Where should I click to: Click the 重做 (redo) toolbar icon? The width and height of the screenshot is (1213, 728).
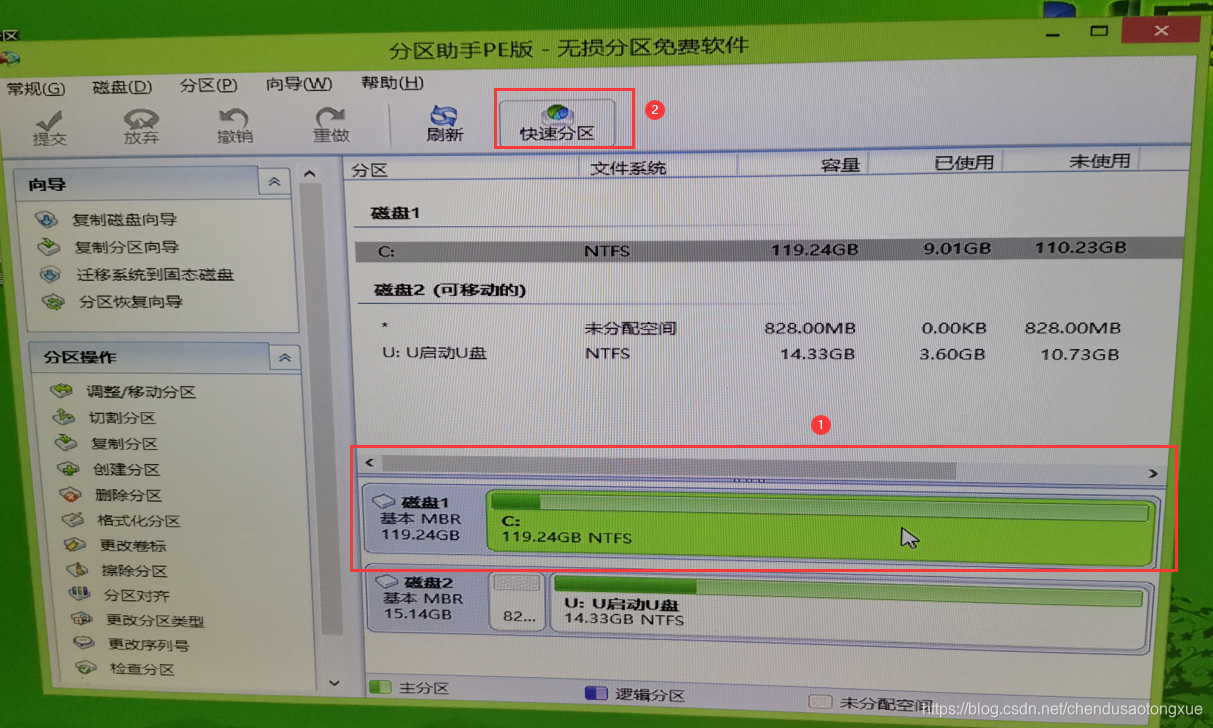(x=331, y=126)
